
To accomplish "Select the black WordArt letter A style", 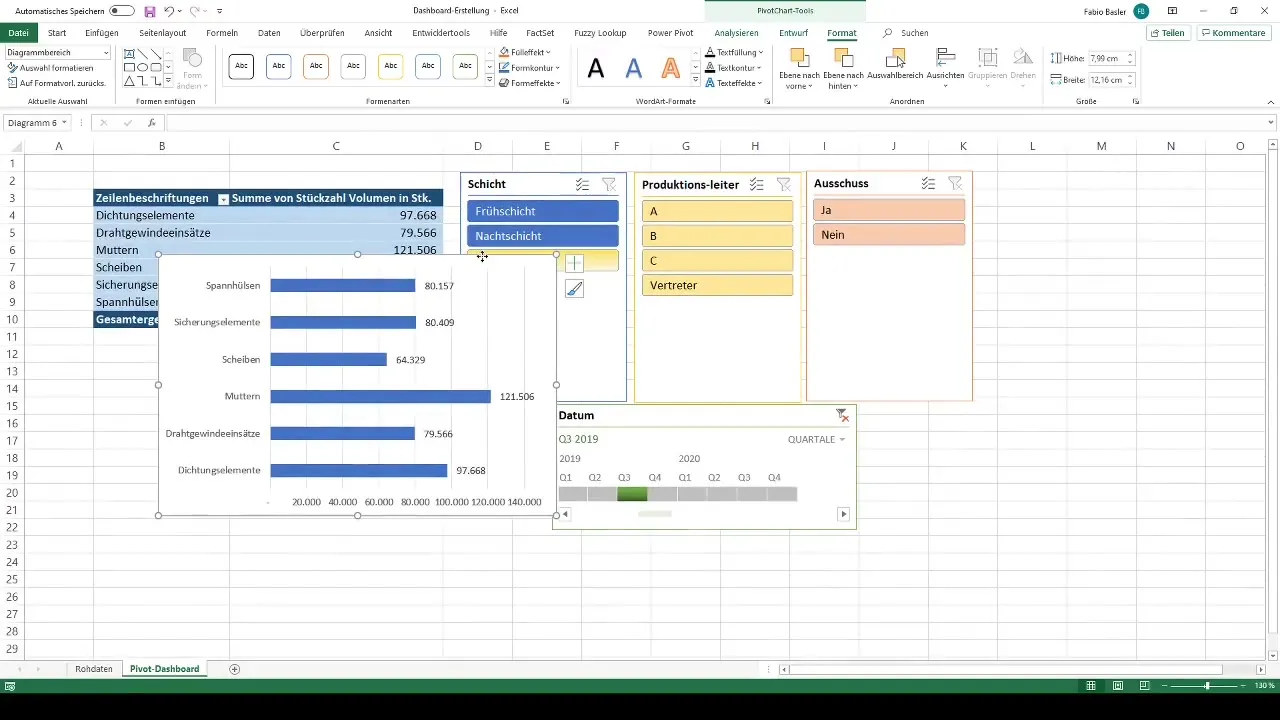I will [596, 68].
